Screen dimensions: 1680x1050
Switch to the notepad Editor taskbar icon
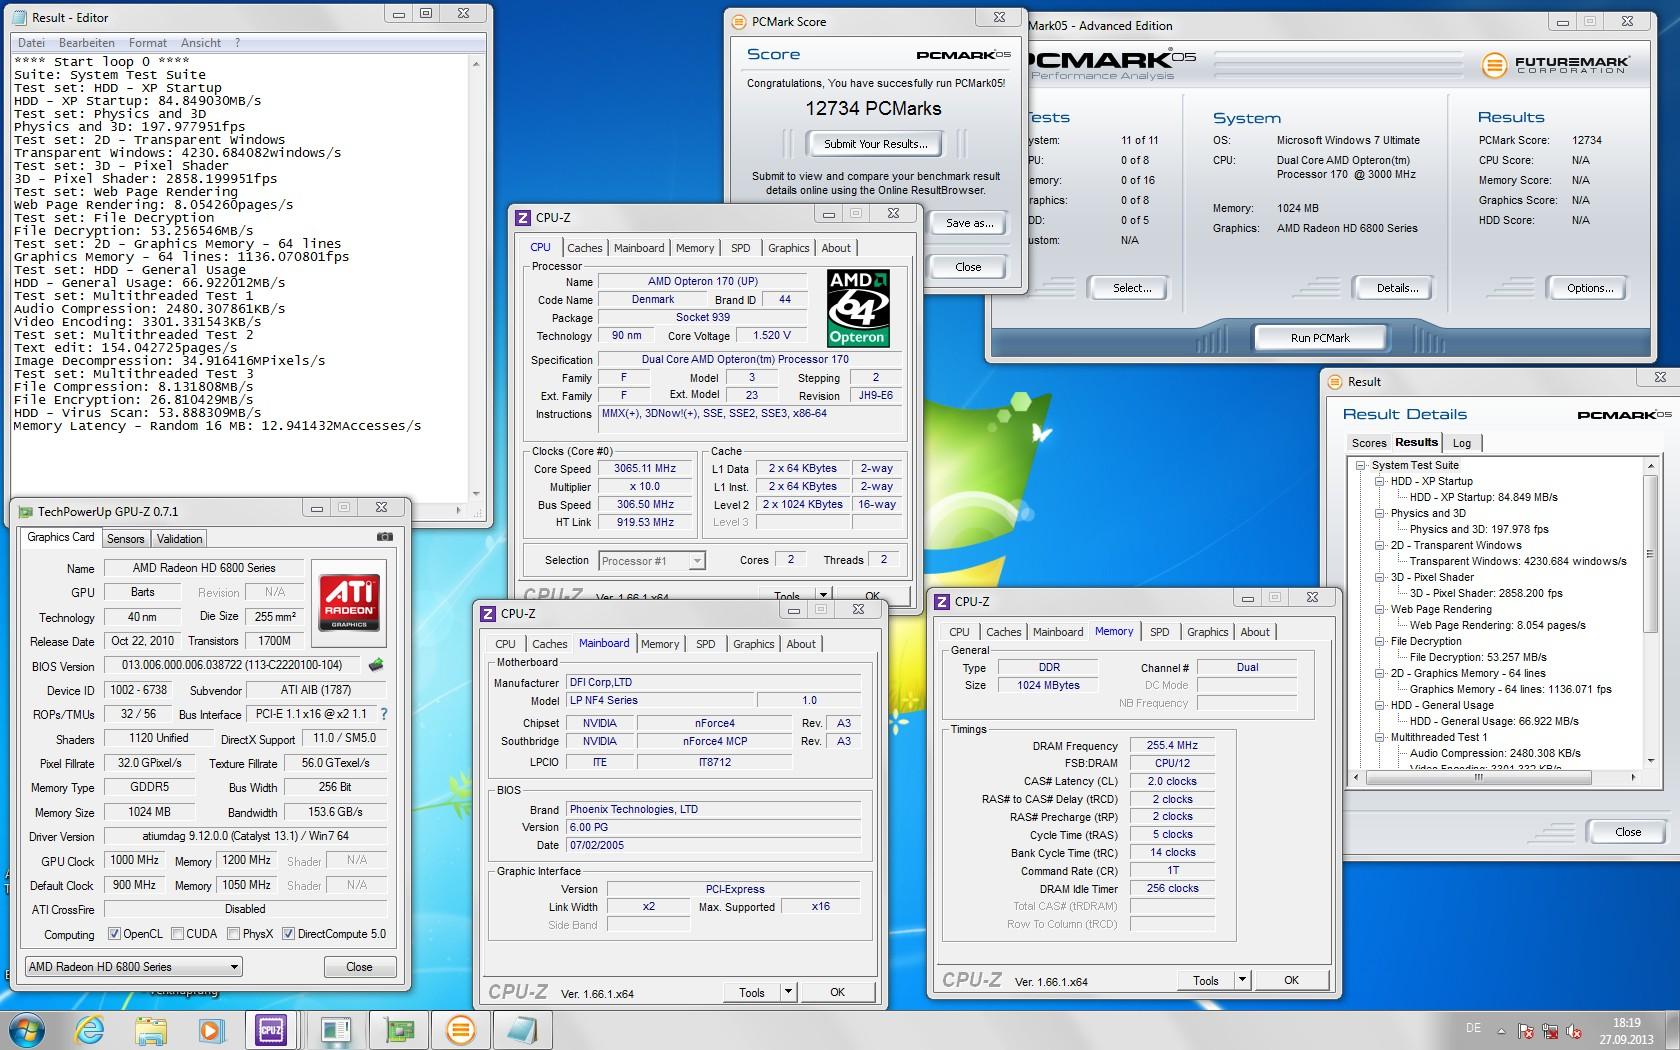point(522,1030)
